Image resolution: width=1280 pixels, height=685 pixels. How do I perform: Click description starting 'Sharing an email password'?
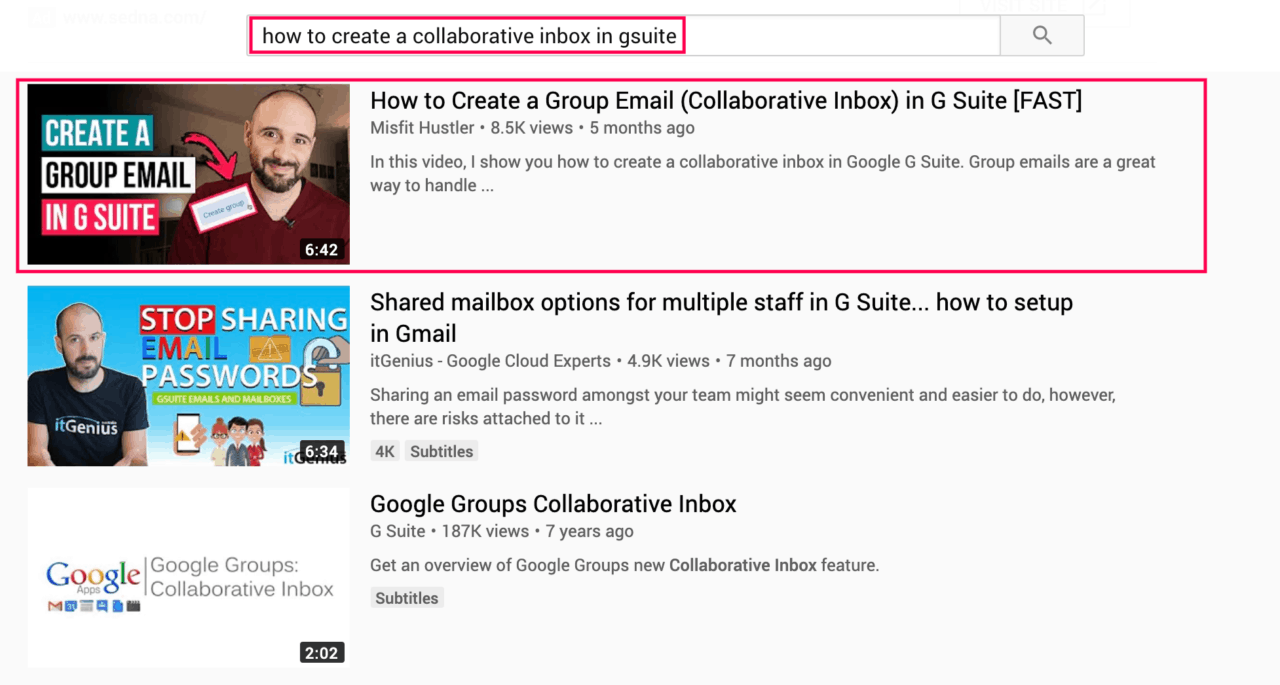pyautogui.click(x=743, y=406)
